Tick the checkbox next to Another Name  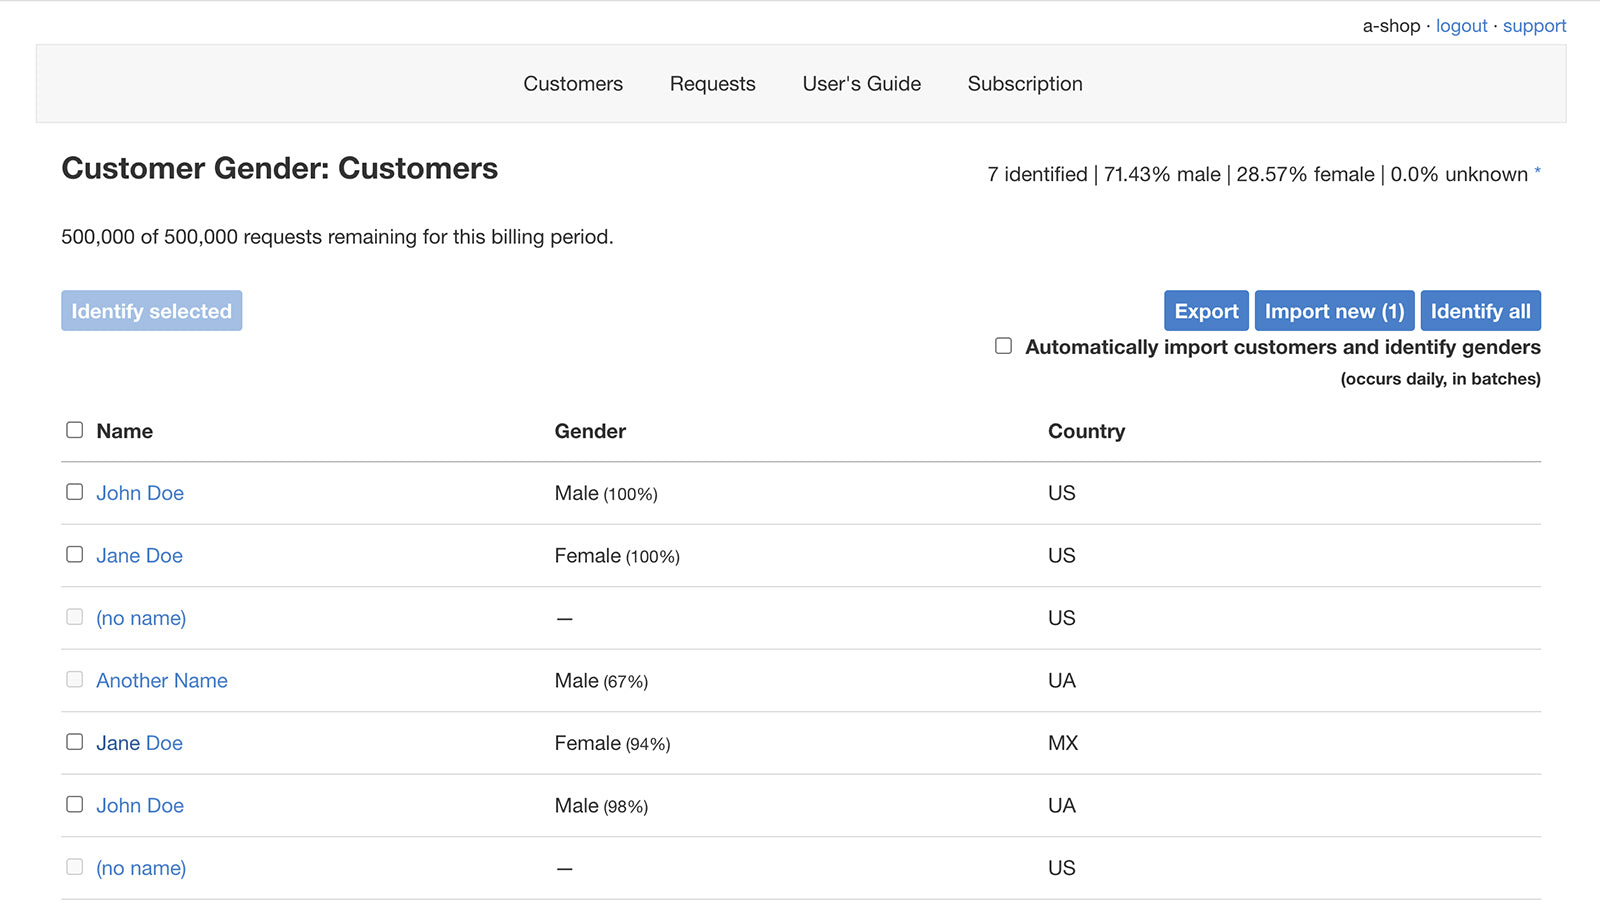pos(74,679)
